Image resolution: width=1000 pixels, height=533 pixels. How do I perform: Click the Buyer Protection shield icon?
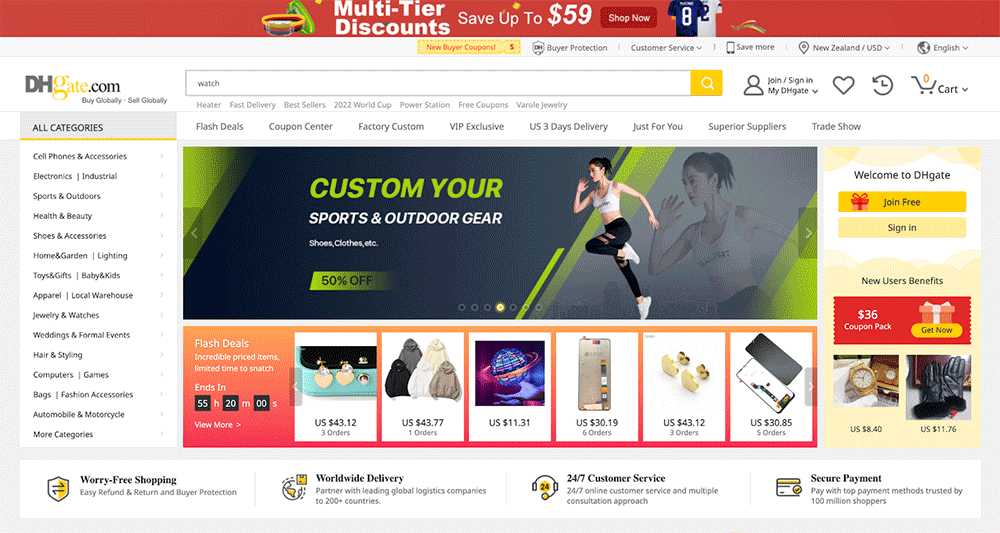click(538, 47)
